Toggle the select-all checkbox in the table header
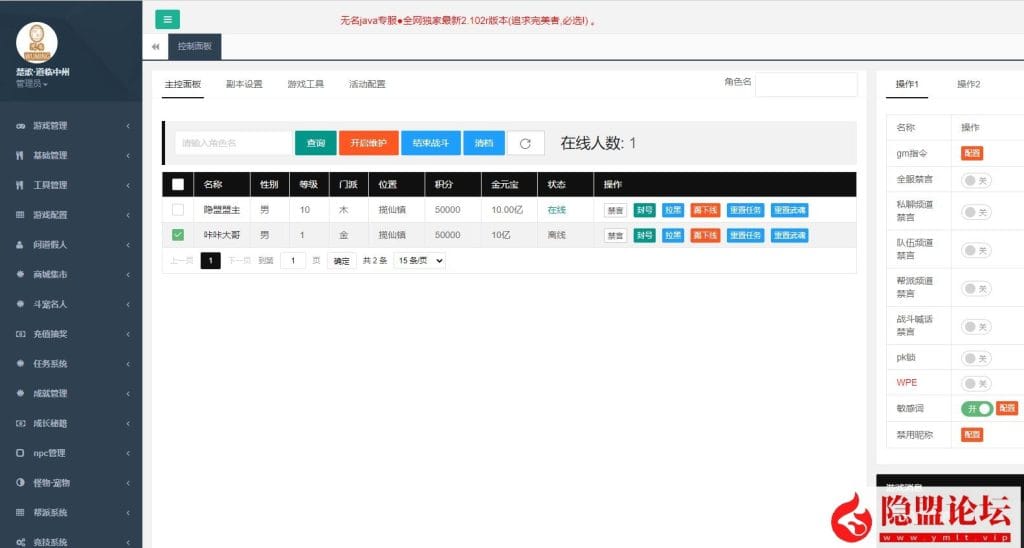The height and width of the screenshot is (548, 1024). point(178,184)
